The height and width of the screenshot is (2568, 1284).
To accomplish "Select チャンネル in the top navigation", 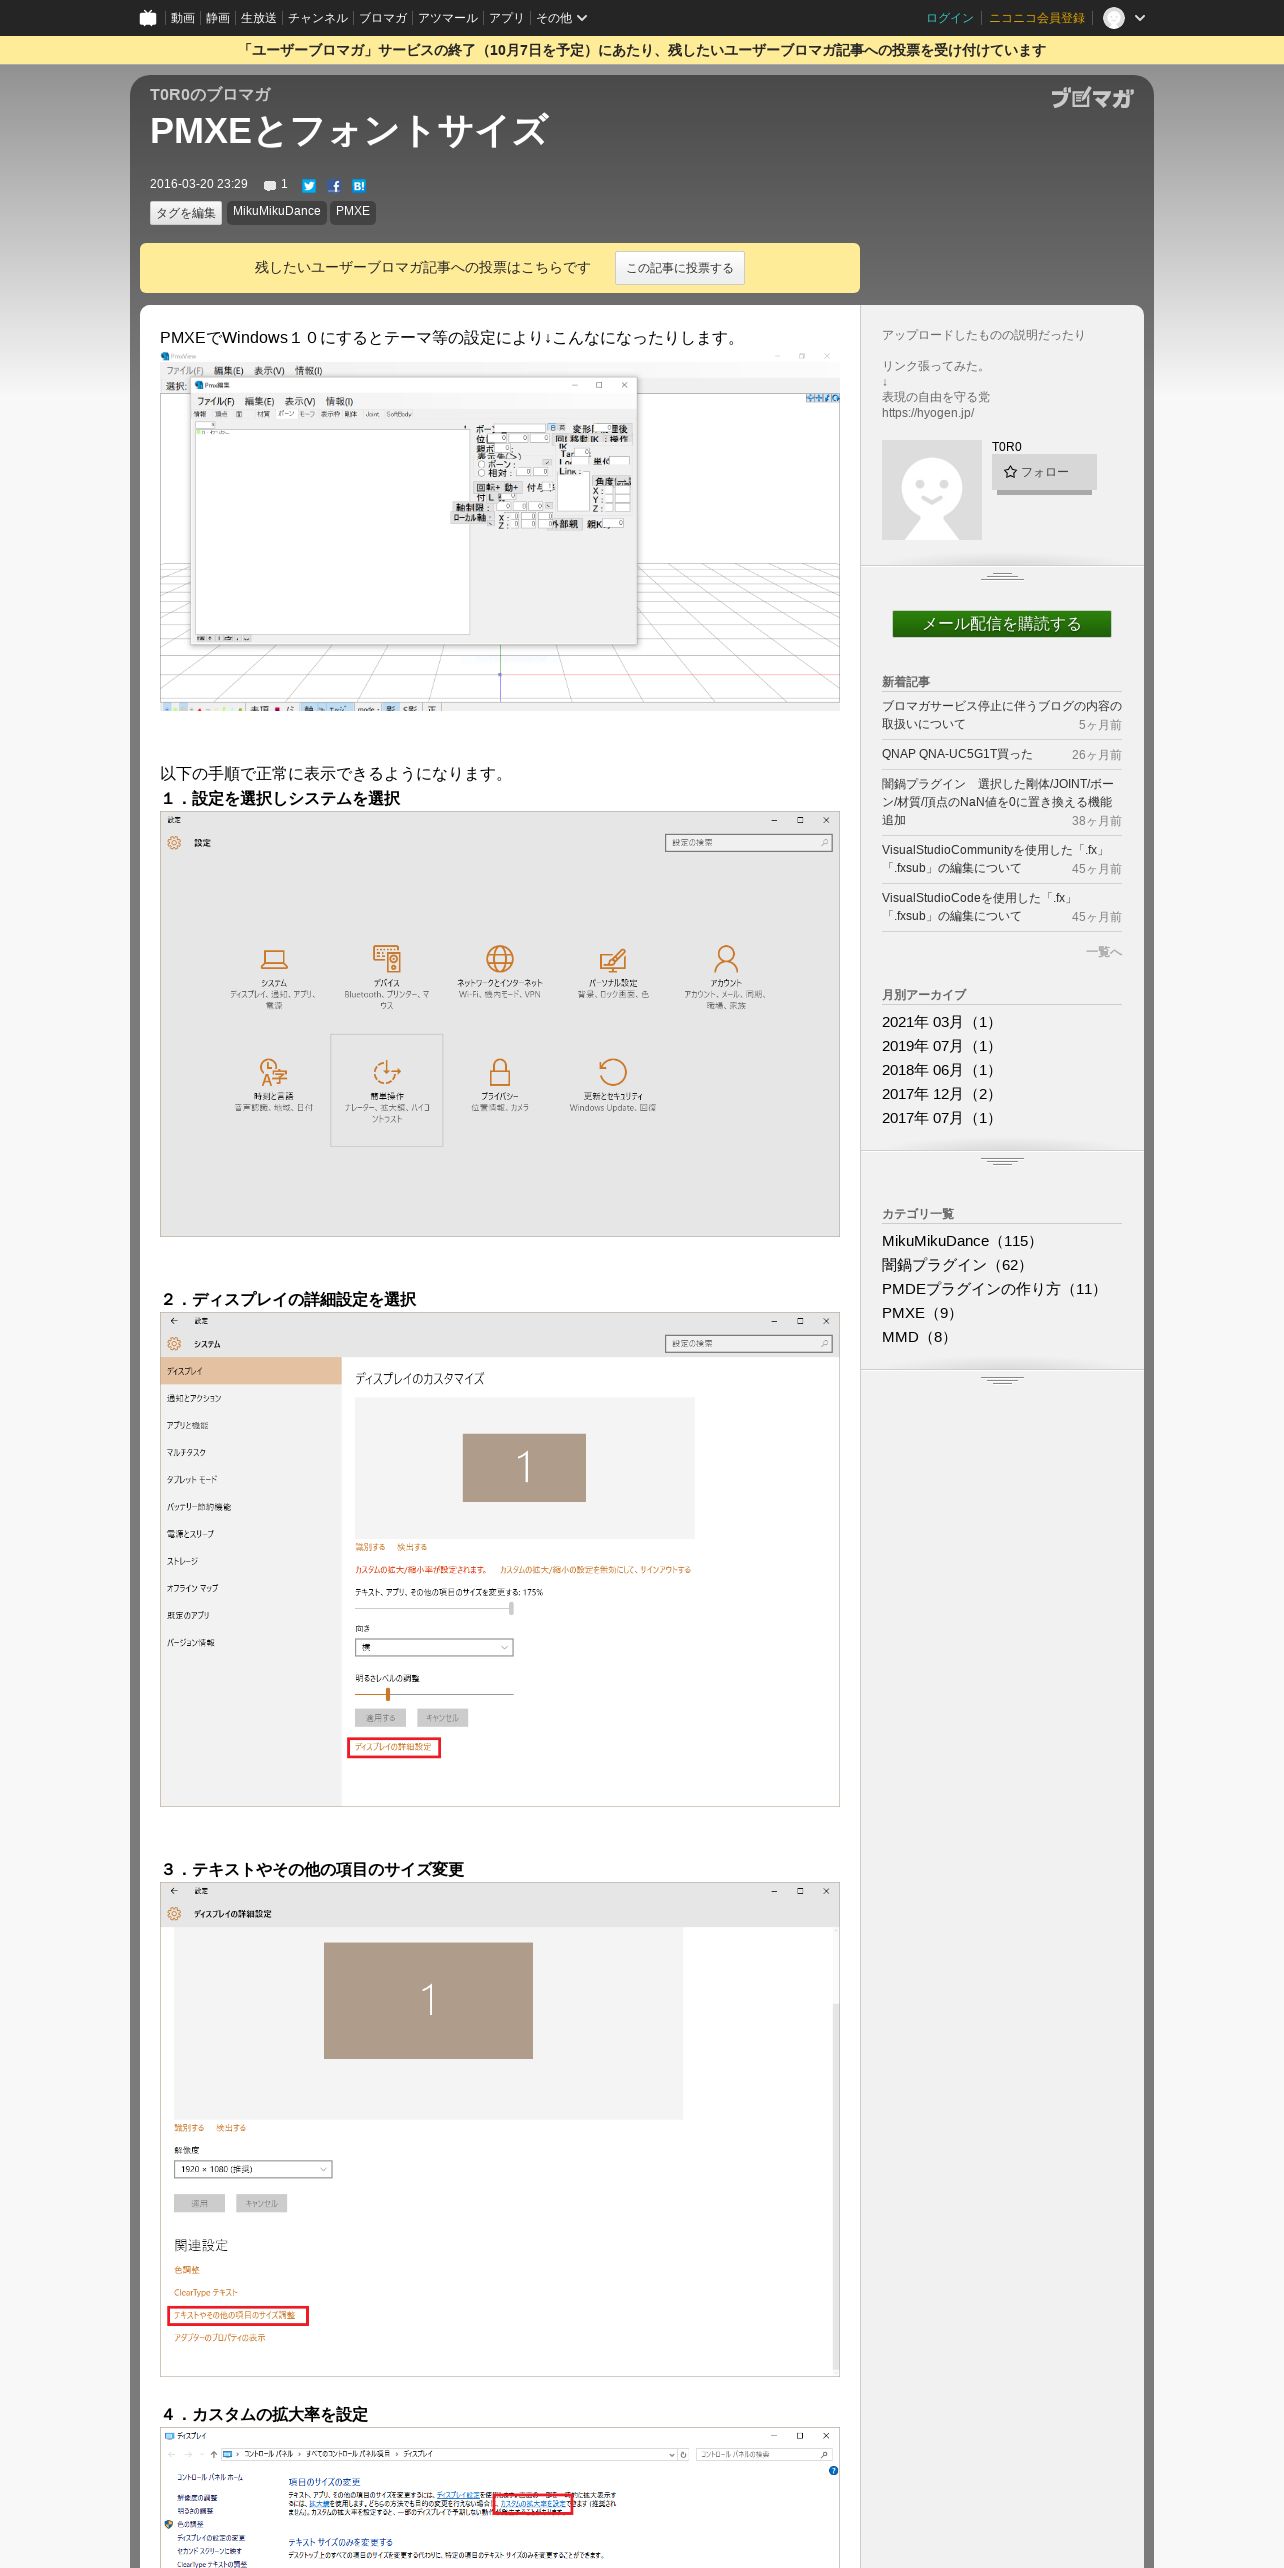I will pyautogui.click(x=318, y=18).
